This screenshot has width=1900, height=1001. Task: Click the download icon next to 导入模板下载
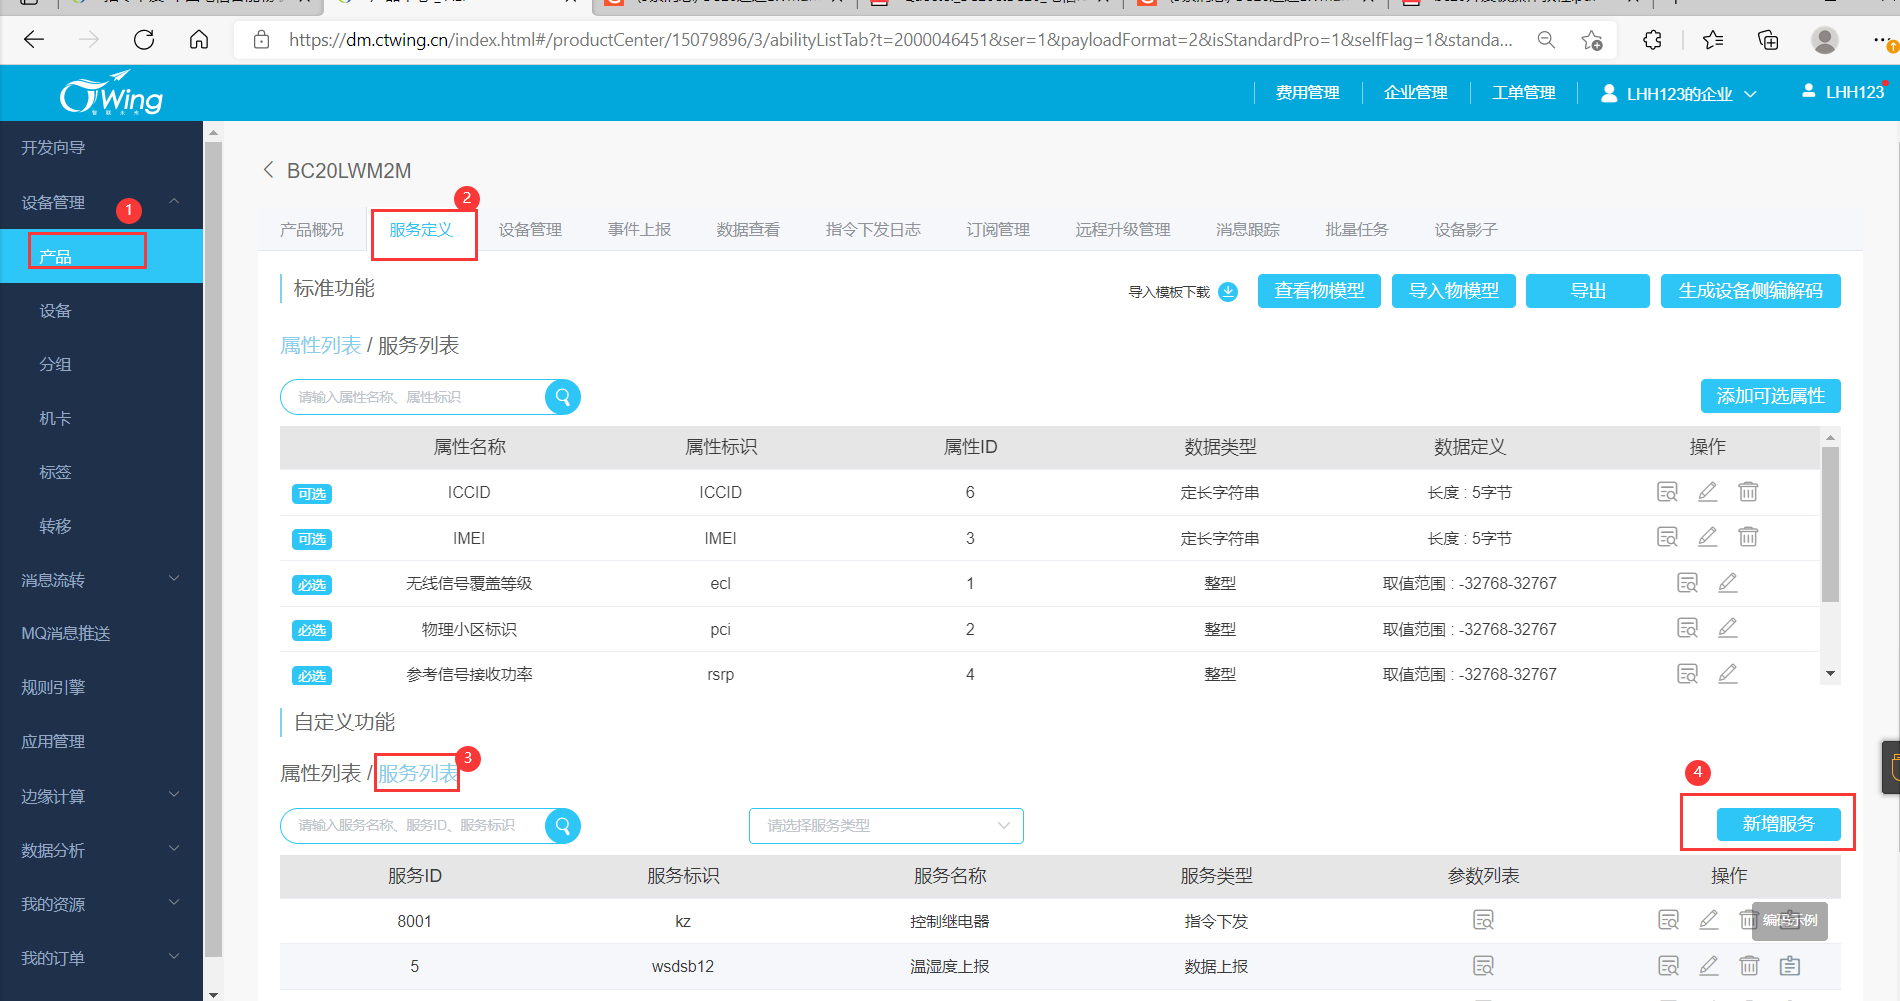click(x=1228, y=292)
